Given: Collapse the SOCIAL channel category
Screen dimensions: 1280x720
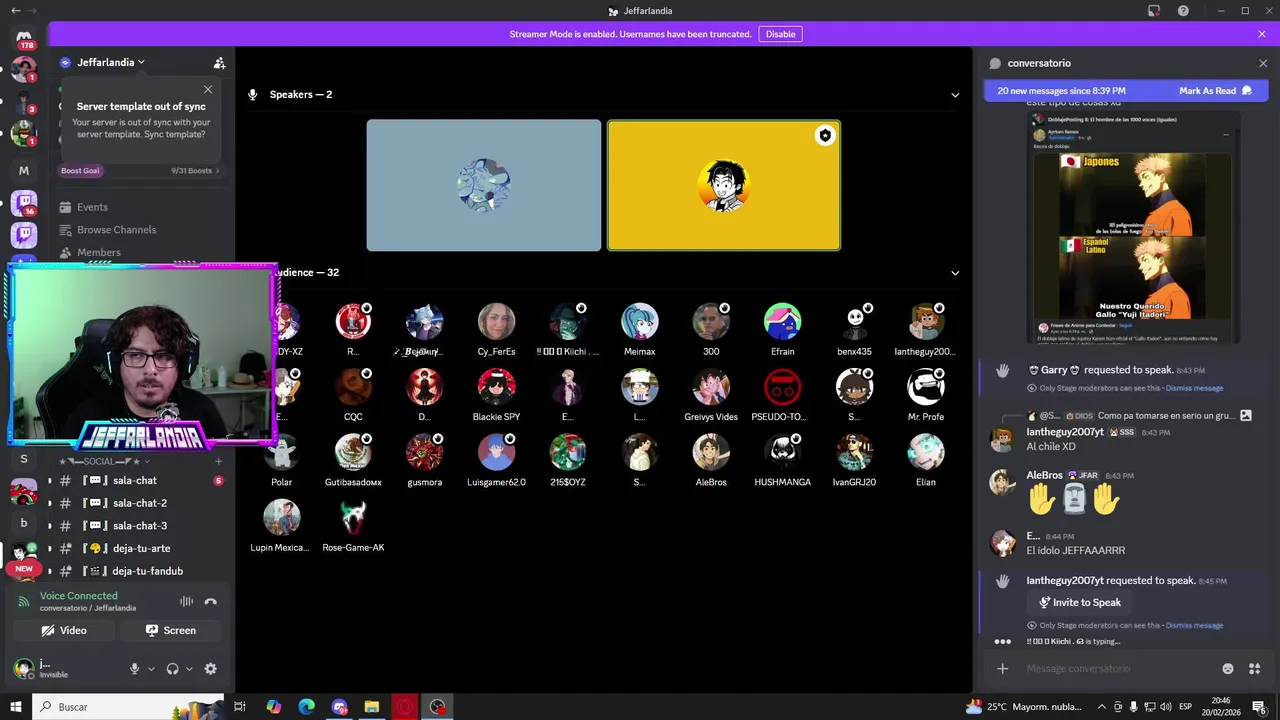Looking at the screenshot, I should 105,462.
